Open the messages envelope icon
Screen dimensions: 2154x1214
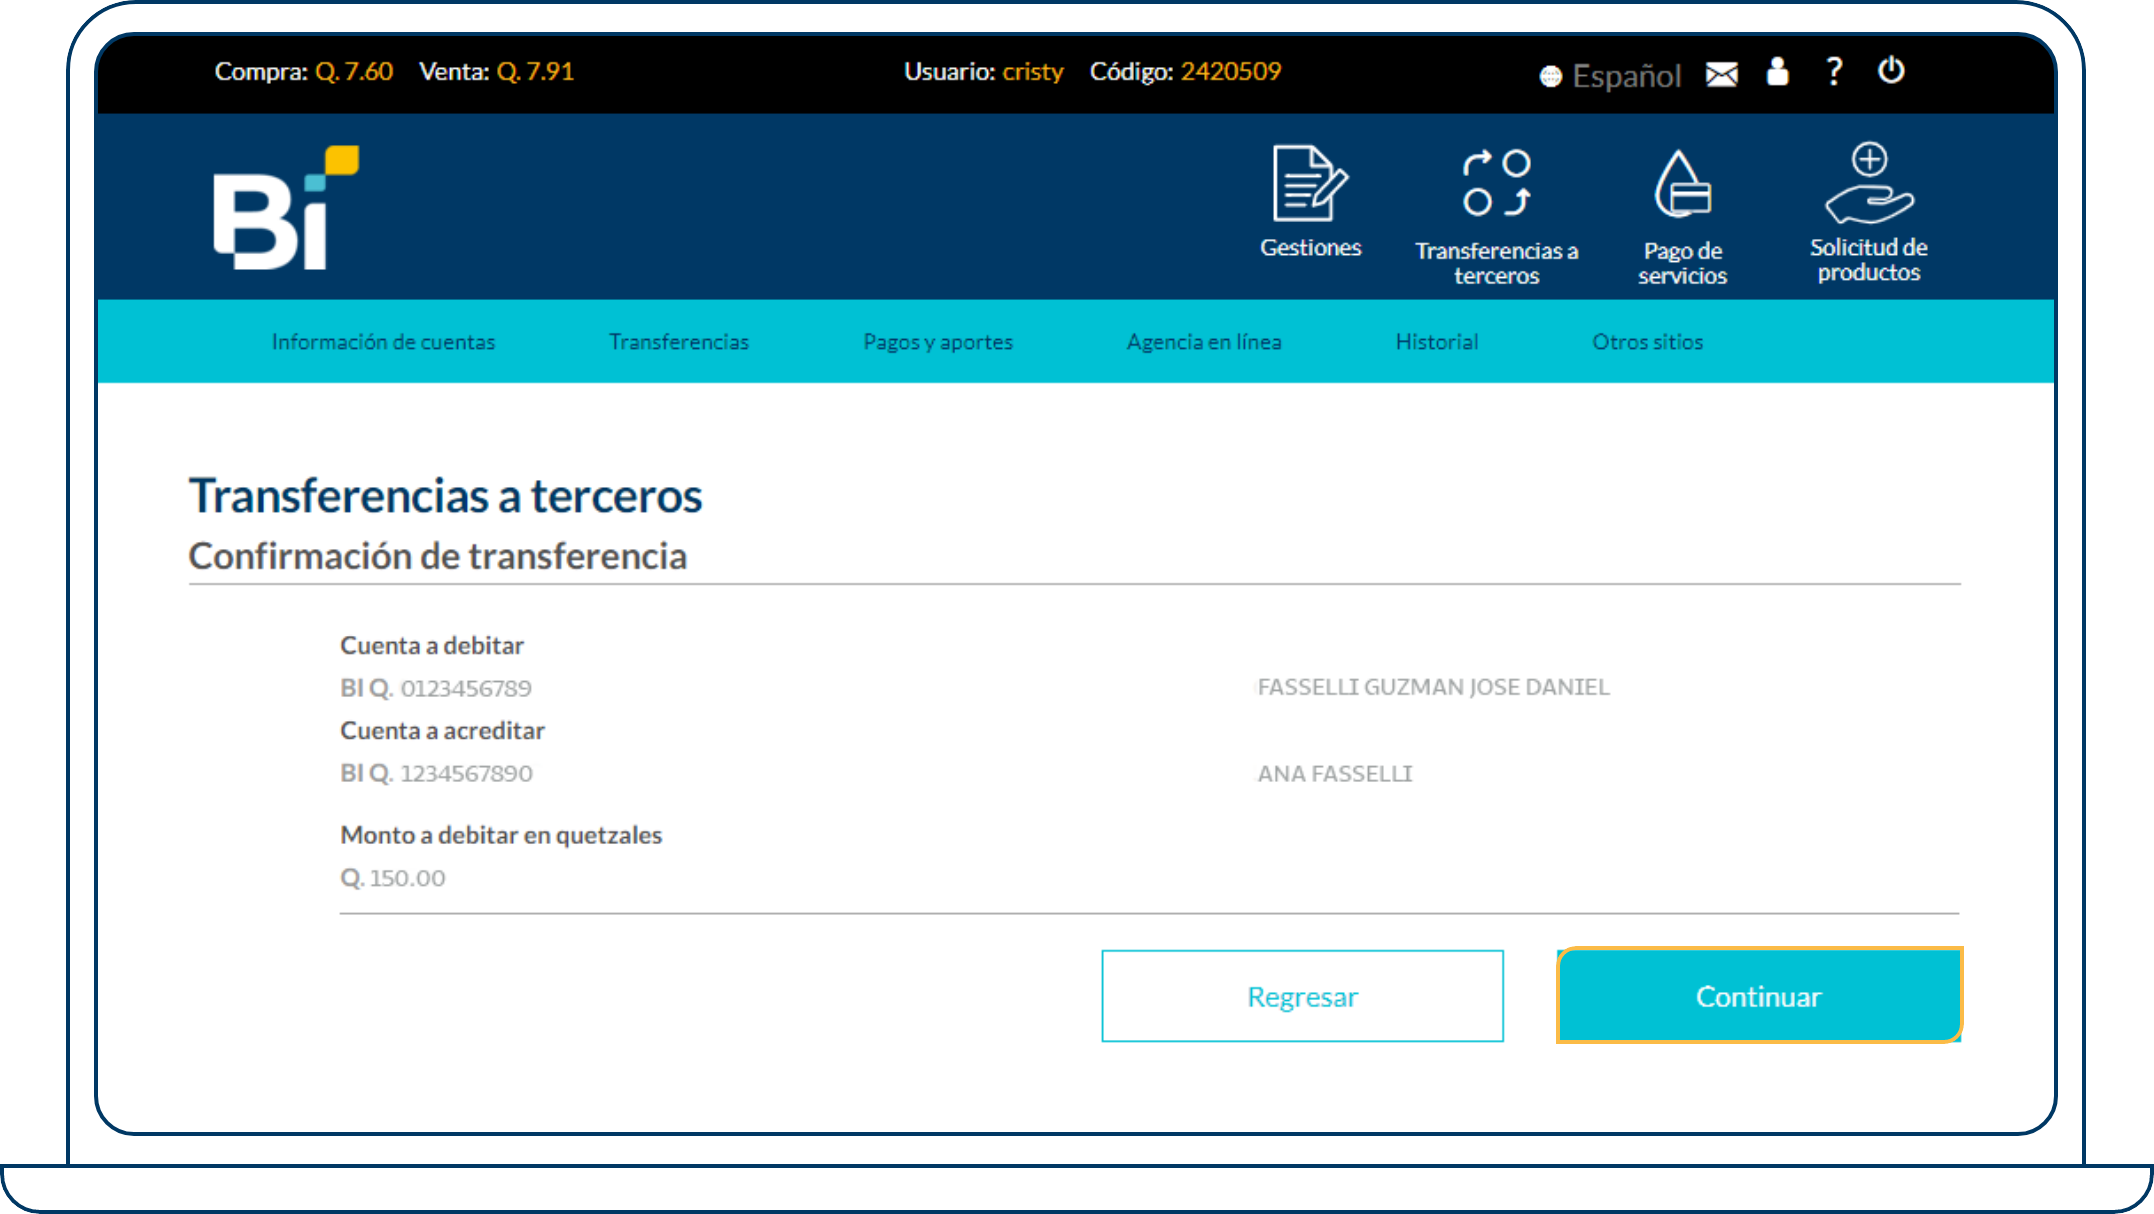(x=1721, y=74)
